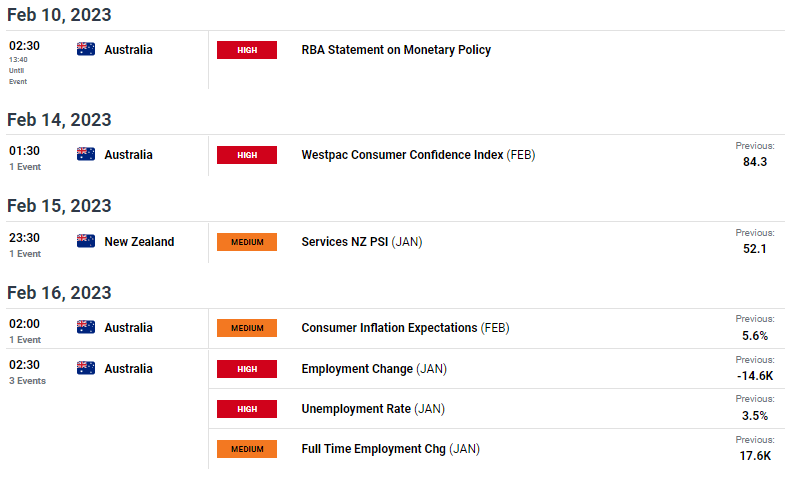Expand the 23:30 New Zealand event group
785x480 pixels.
(25, 245)
